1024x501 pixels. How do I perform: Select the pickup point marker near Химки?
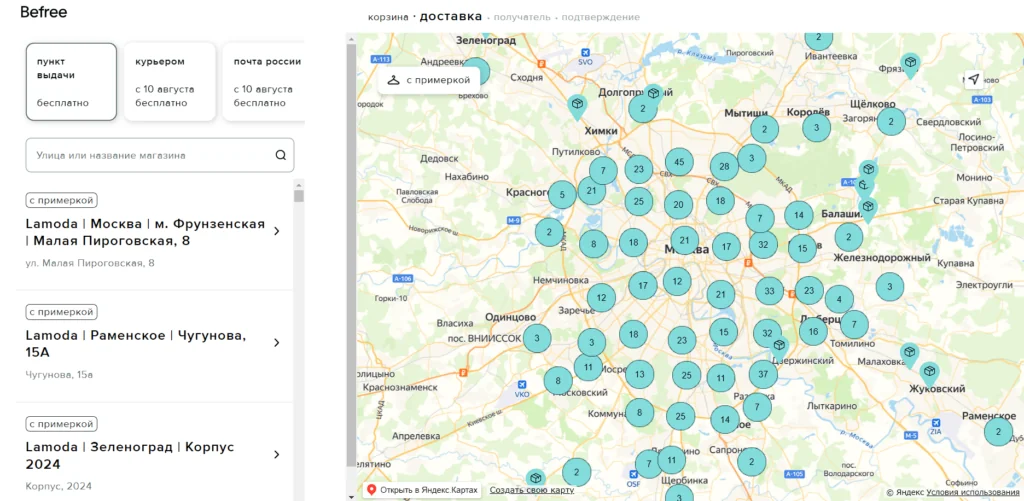577,104
